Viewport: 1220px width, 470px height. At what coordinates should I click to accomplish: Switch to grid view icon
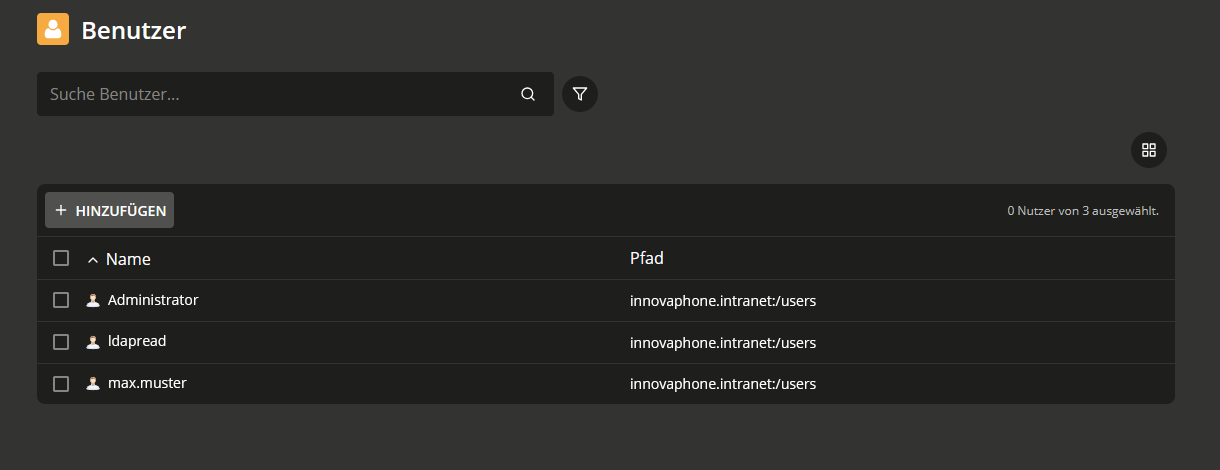[x=1148, y=150]
